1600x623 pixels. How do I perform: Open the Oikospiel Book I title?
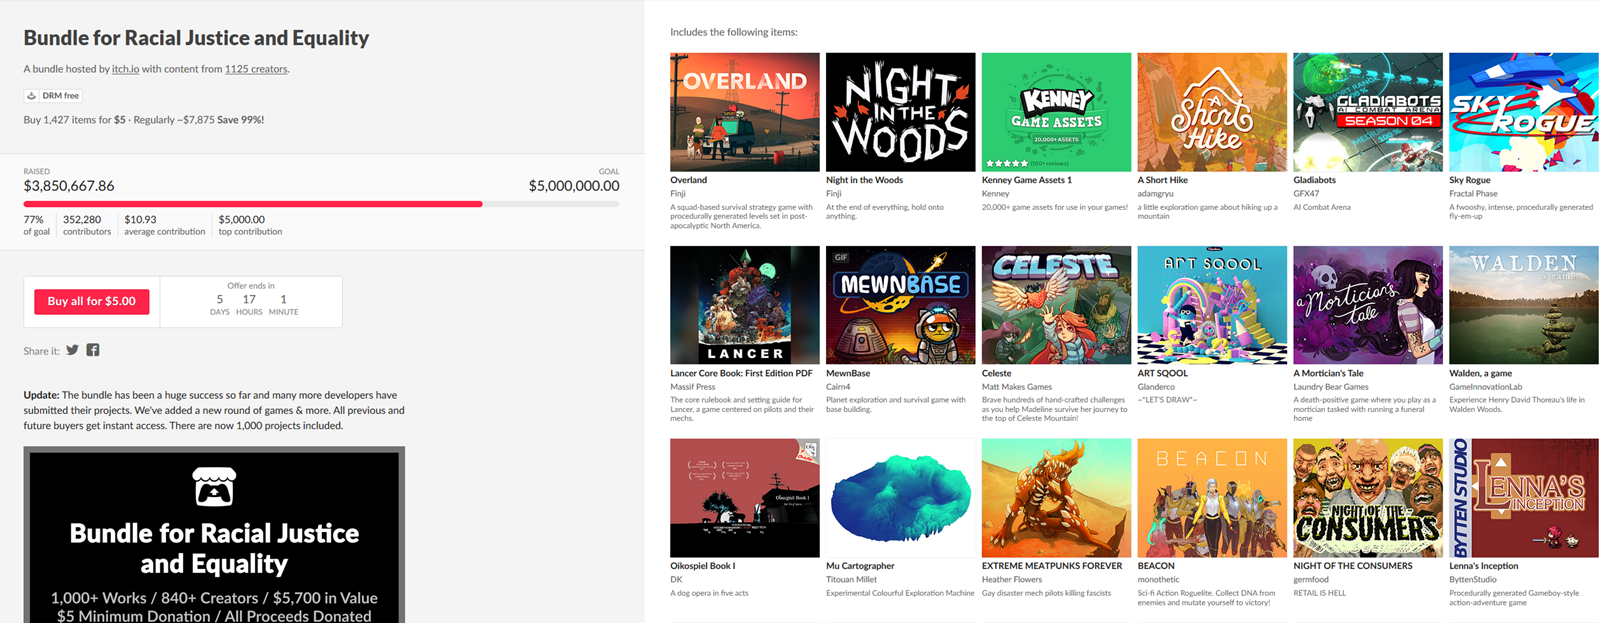point(702,566)
